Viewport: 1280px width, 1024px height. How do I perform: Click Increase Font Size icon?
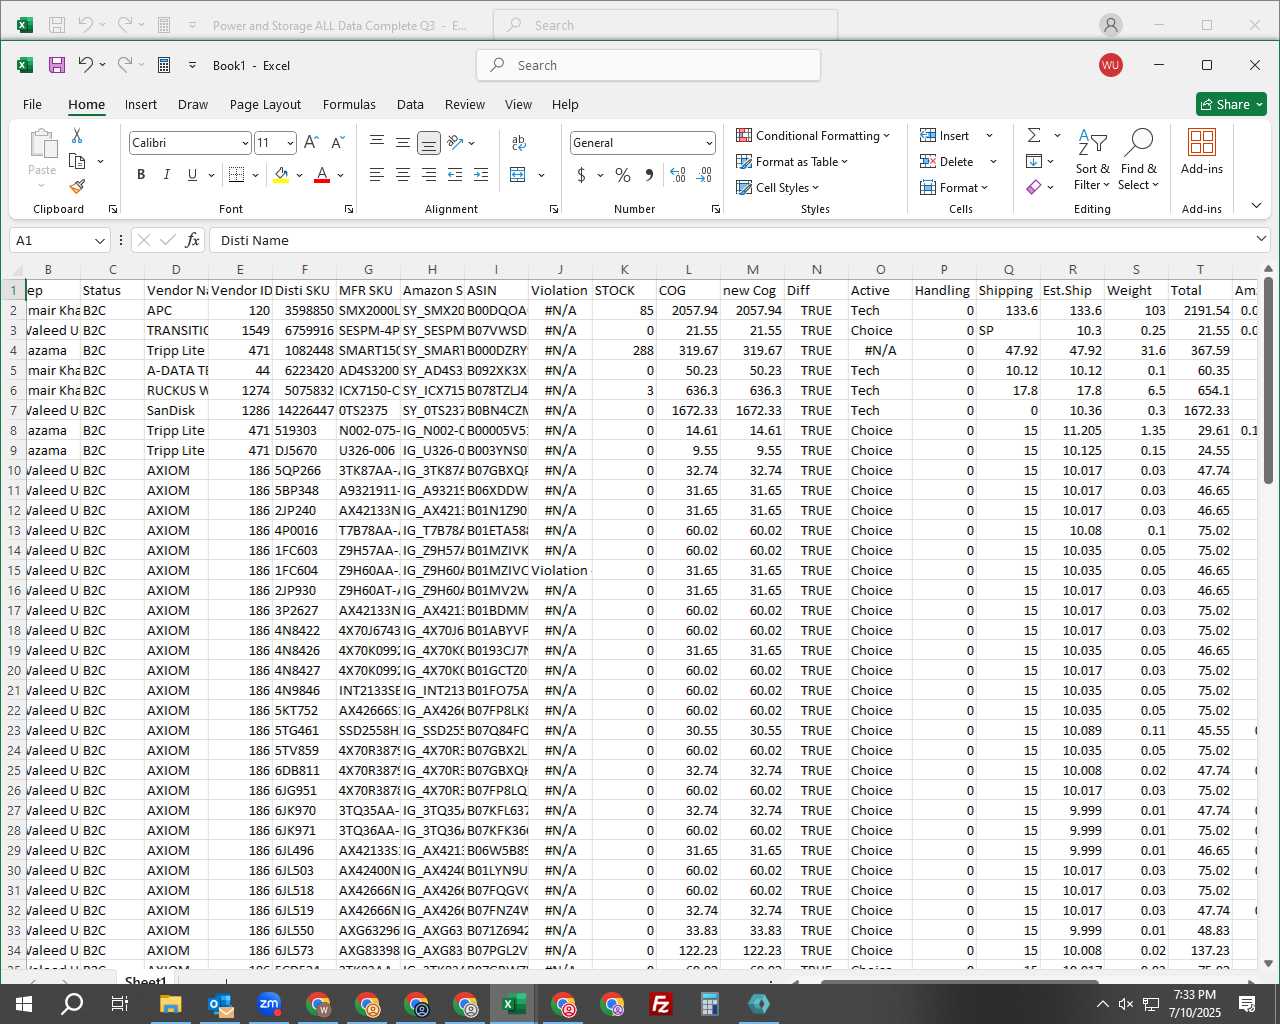(x=311, y=143)
